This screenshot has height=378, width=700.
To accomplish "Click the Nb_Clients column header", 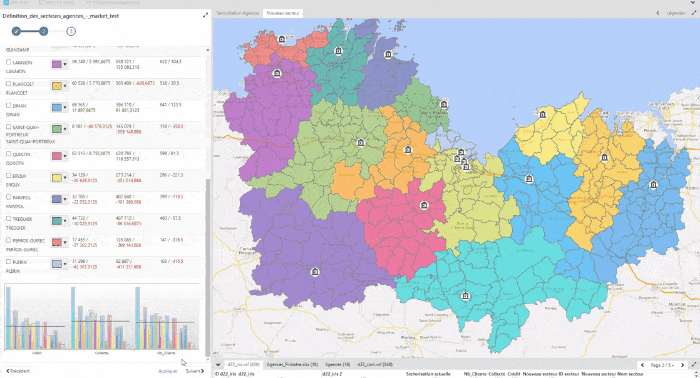I will 475,374.
